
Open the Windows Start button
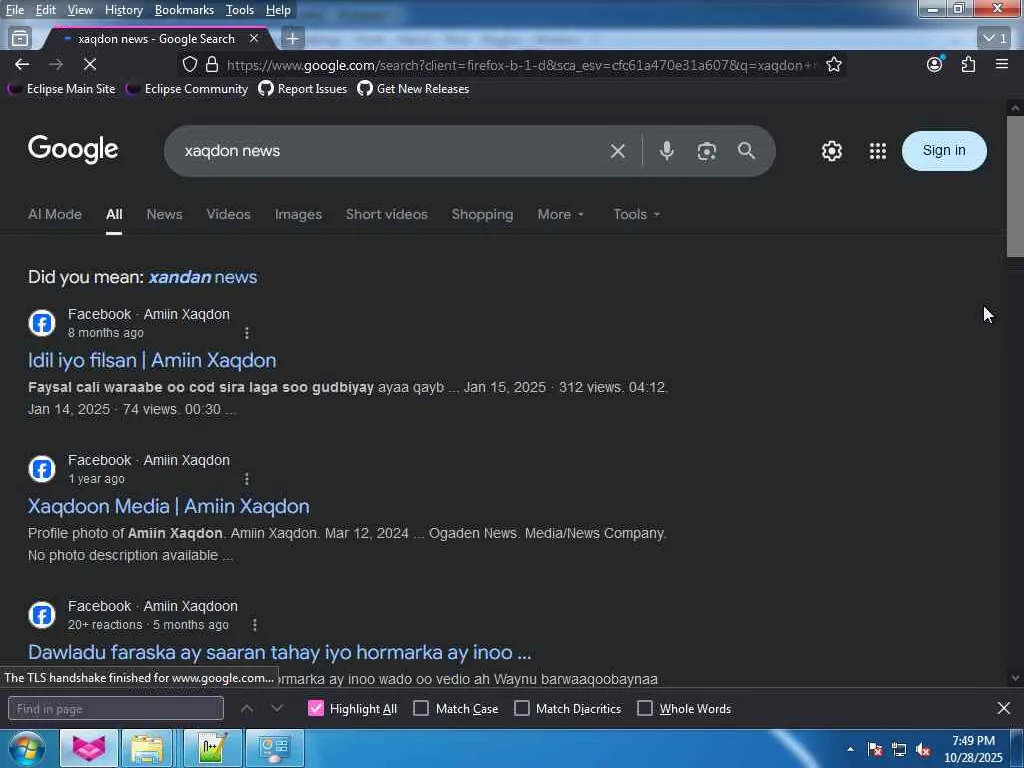point(27,748)
